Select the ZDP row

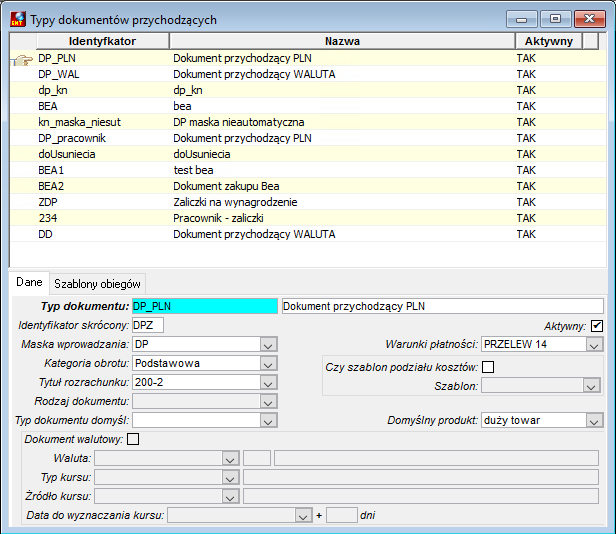click(x=308, y=202)
